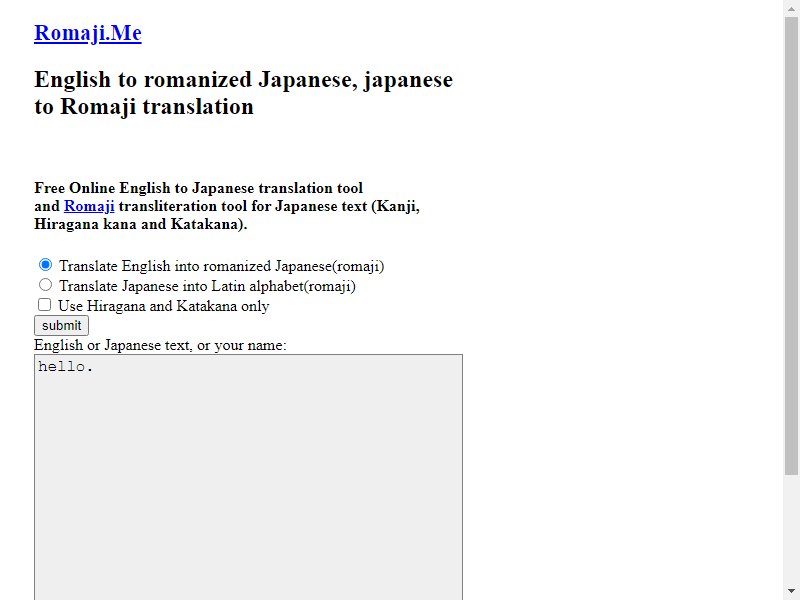
Task: Select Translate Japanese into Latin alphabet radio
Action: coord(45,285)
